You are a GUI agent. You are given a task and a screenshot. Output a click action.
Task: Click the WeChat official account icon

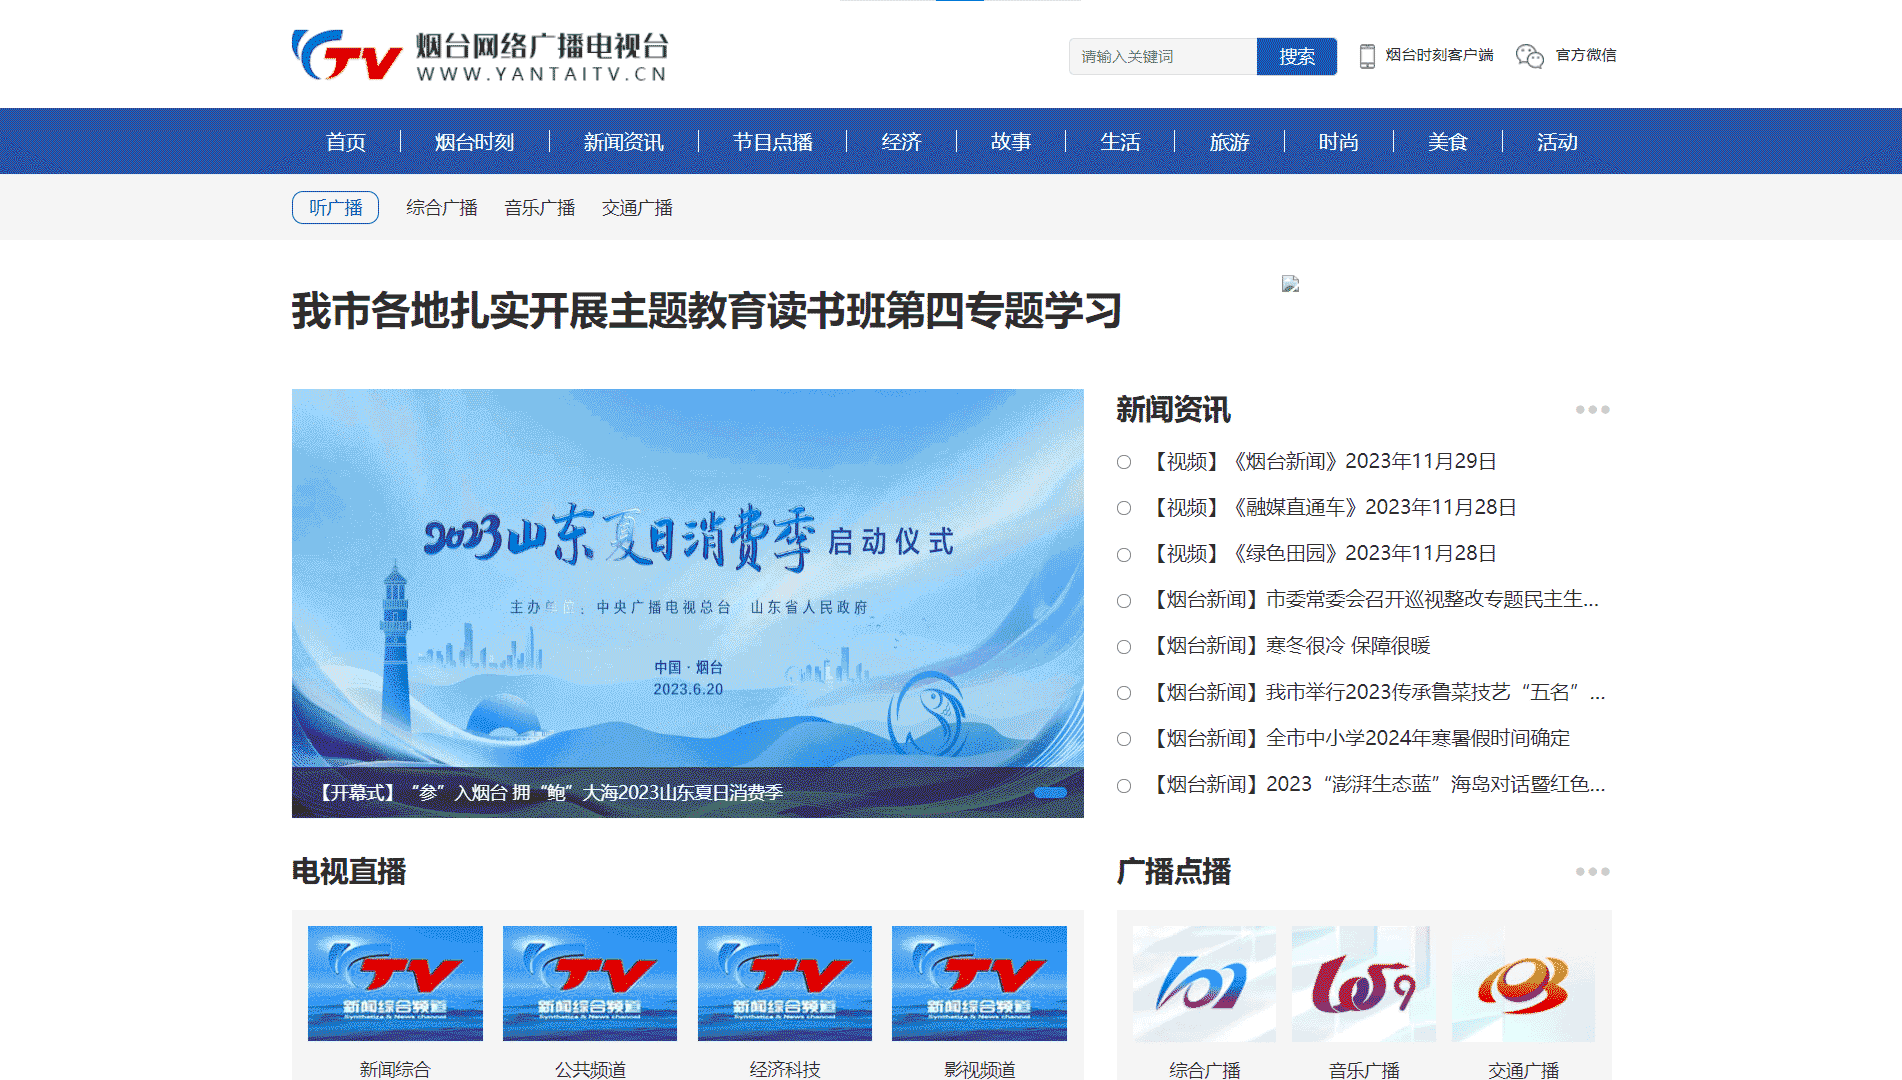coord(1529,56)
